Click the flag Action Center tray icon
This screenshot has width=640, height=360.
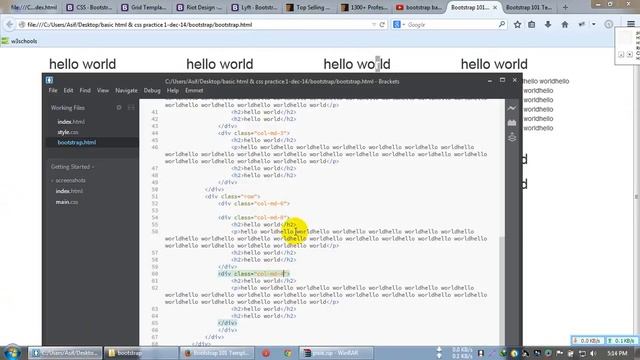560,353
